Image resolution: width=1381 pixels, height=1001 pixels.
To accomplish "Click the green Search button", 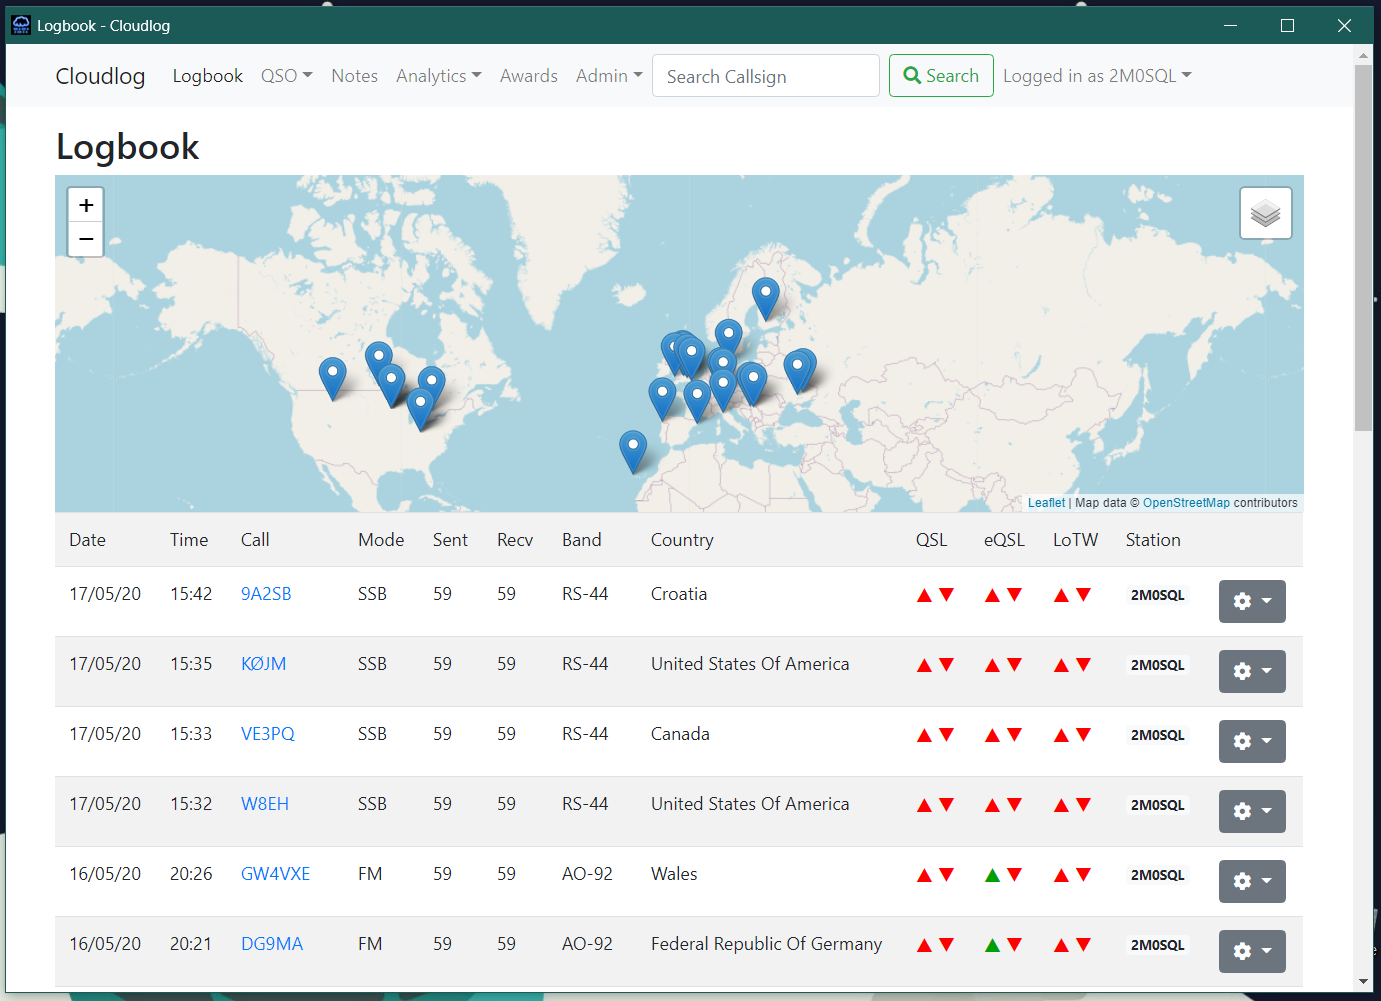I will (x=941, y=76).
